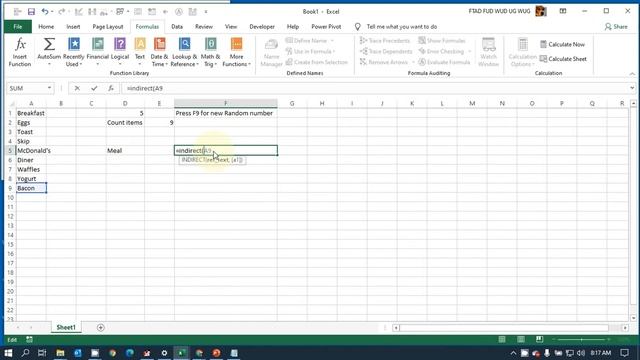Switch to the Review tab
Image resolution: width=640 pixels, height=360 pixels.
coord(204,27)
